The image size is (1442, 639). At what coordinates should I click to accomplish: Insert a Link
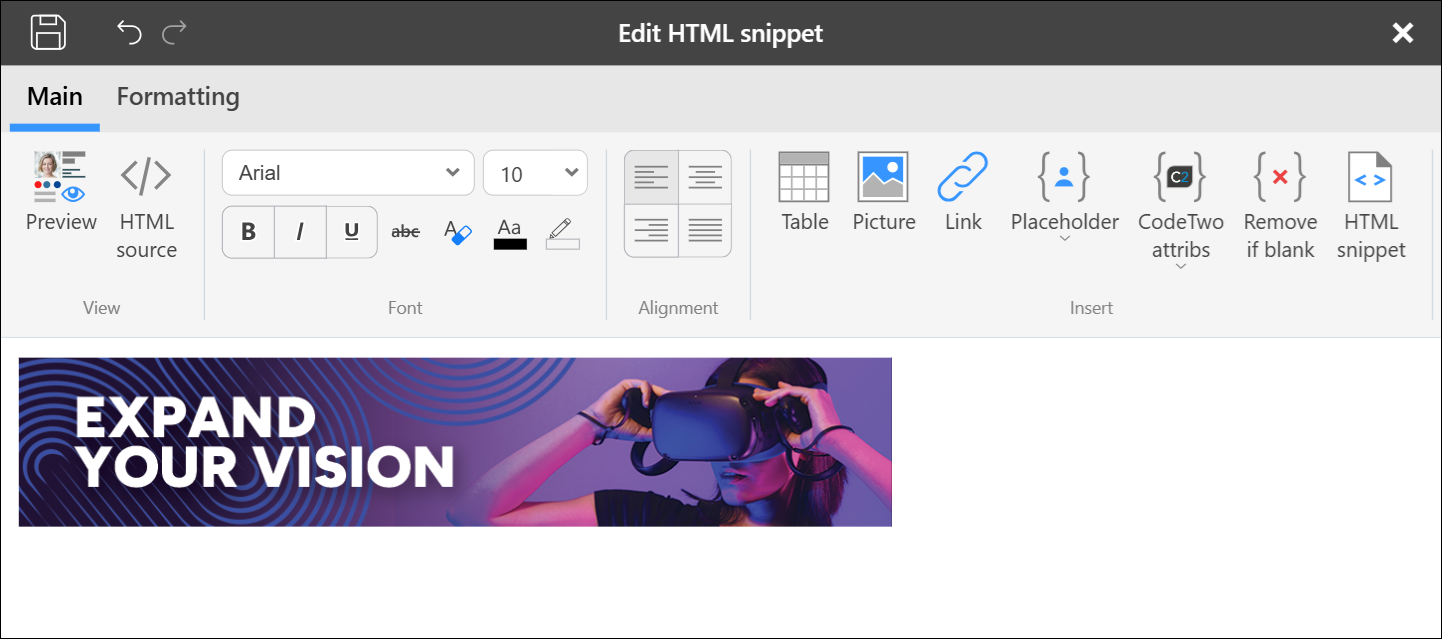[963, 192]
